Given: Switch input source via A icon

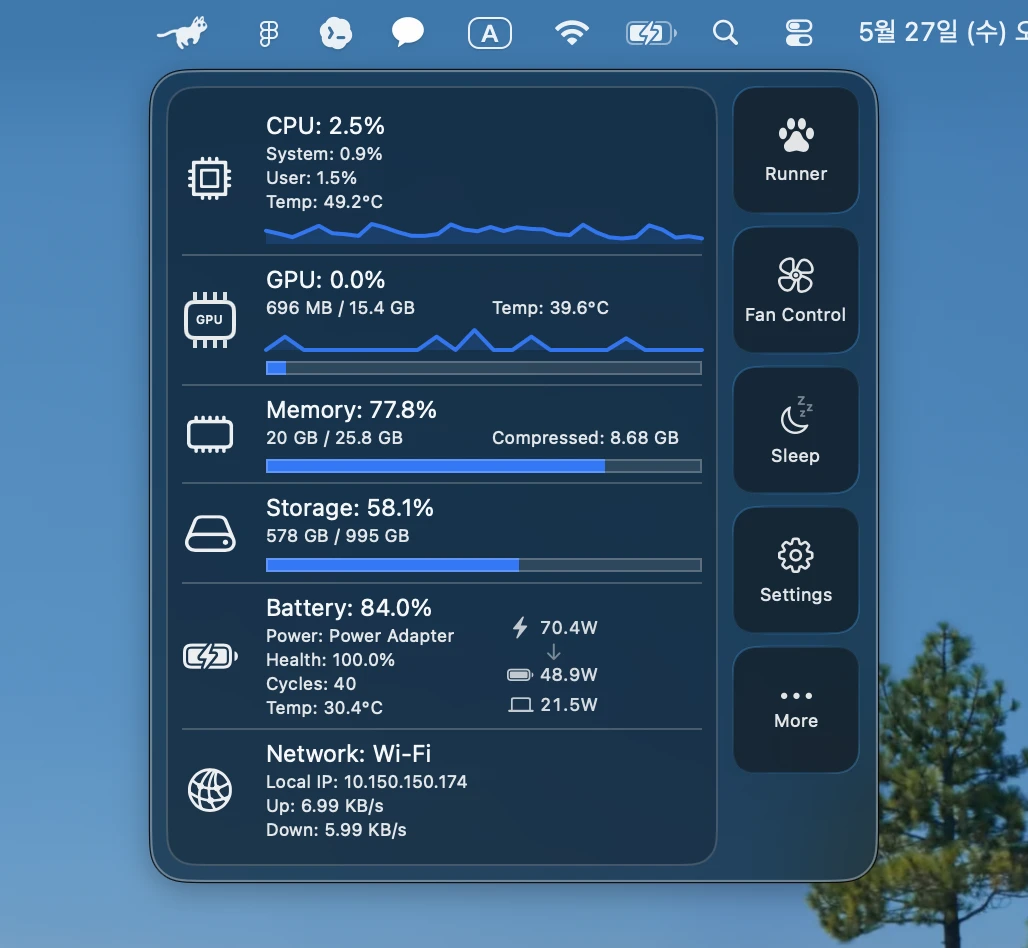Looking at the screenshot, I should click(490, 33).
